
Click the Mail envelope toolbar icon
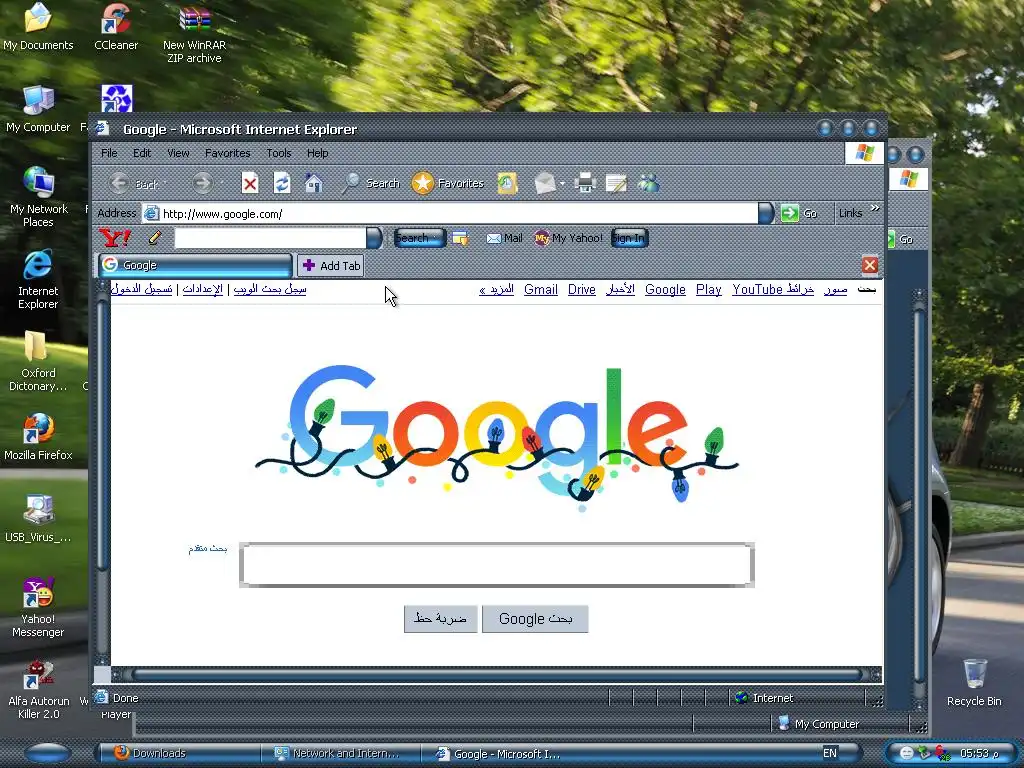click(x=545, y=184)
